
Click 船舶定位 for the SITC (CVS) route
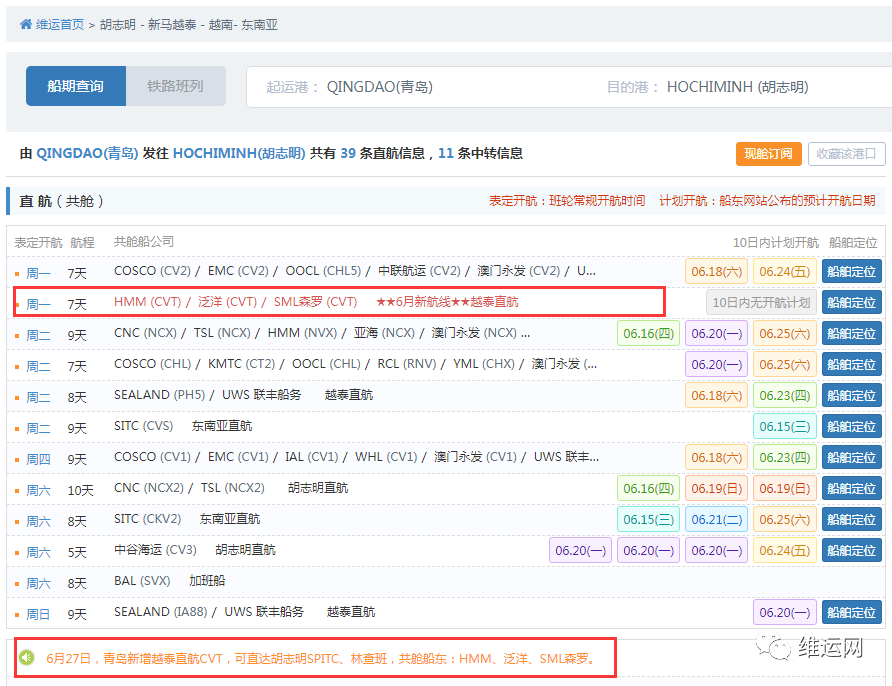[851, 426]
